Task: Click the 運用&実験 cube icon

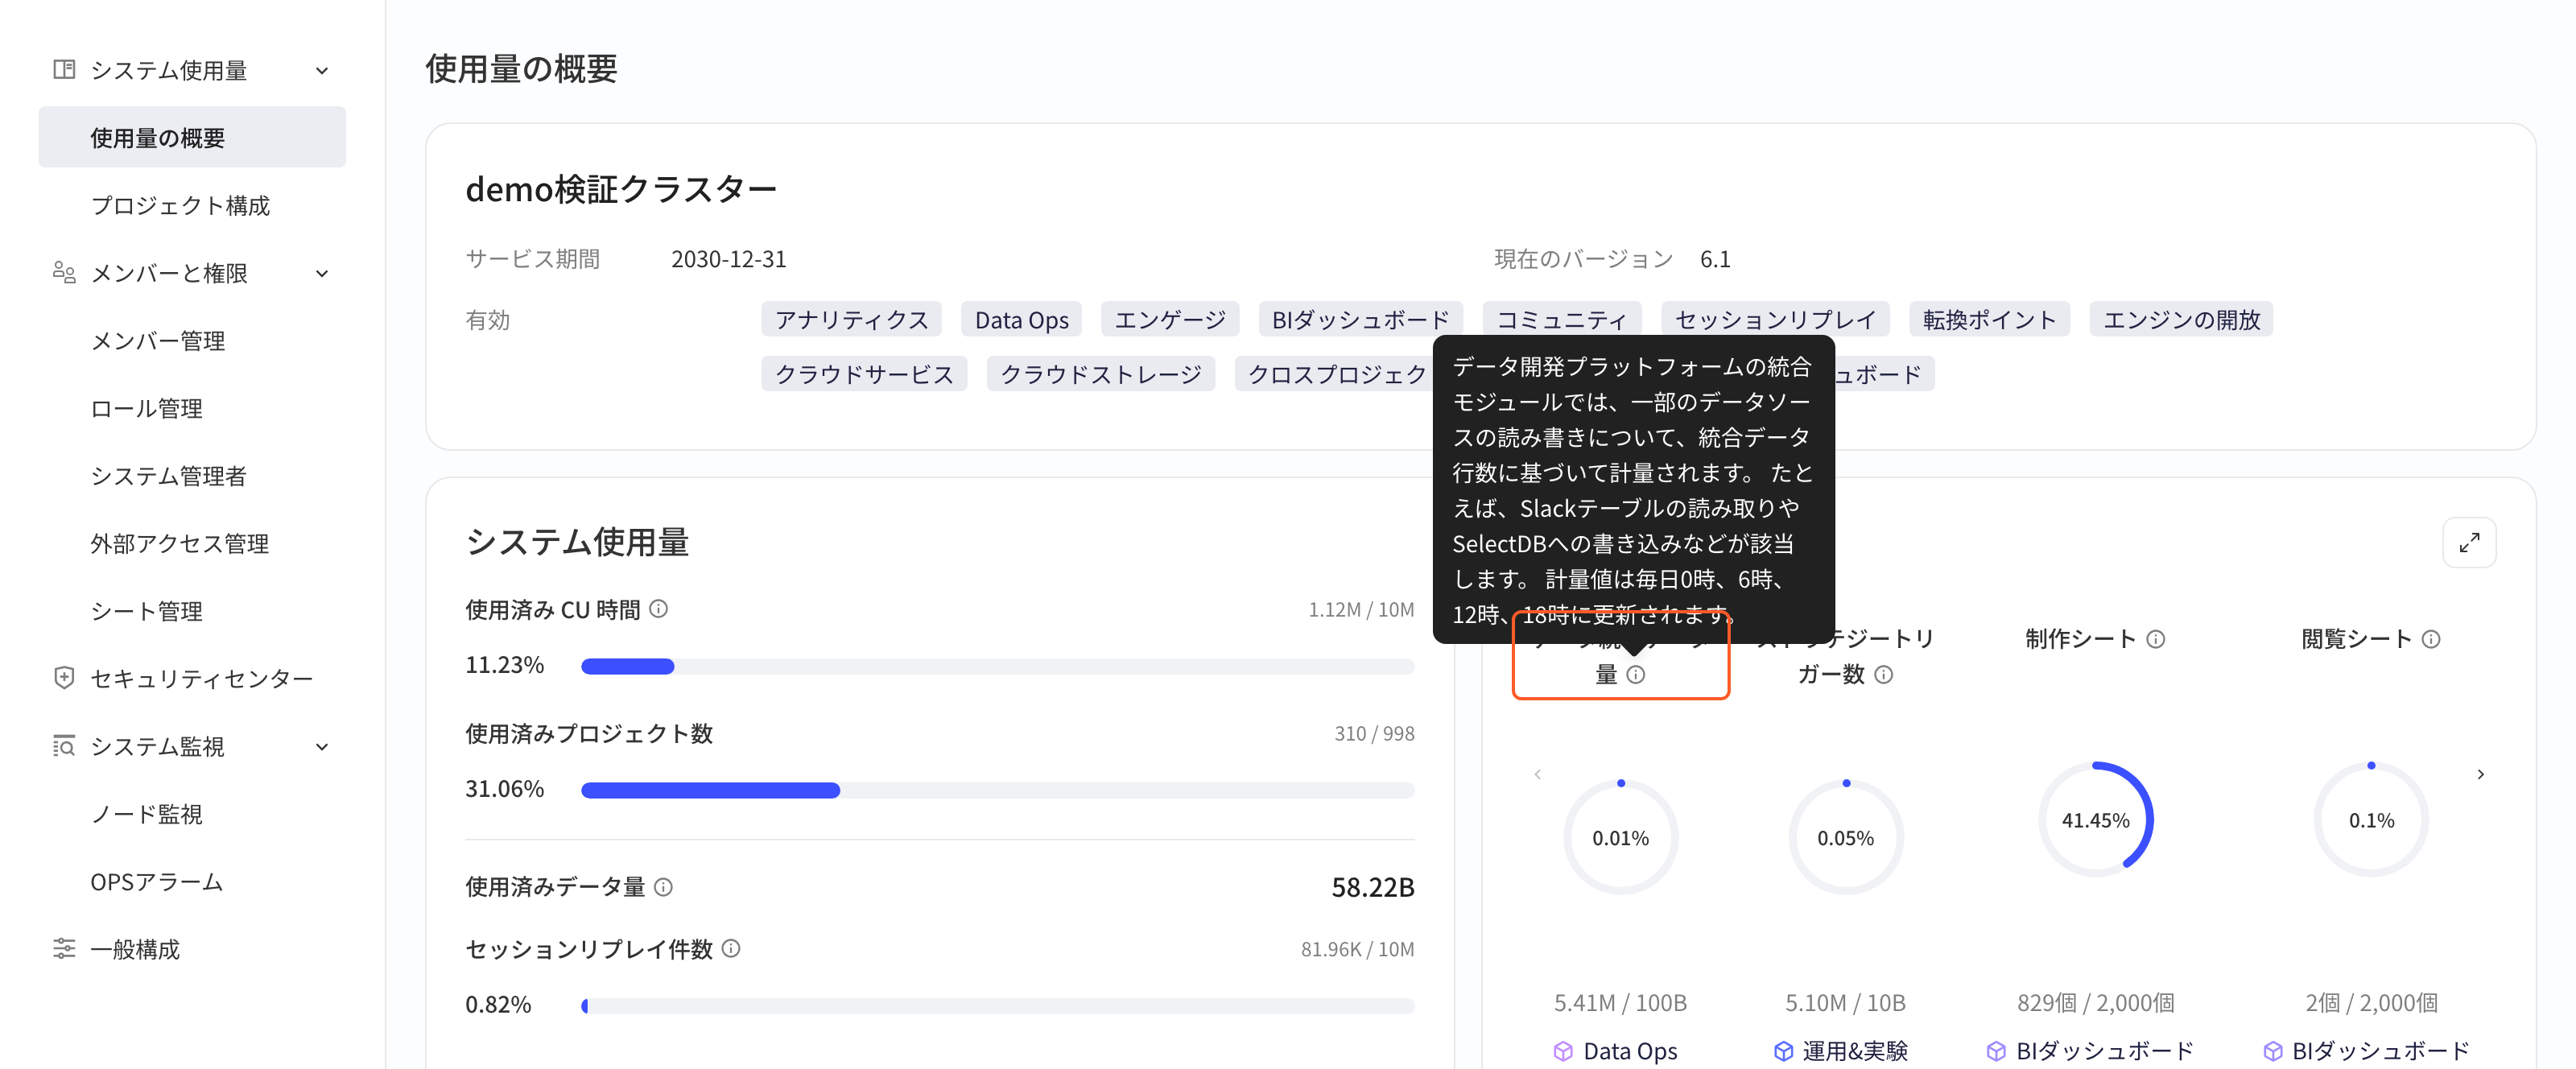Action: (1783, 1051)
